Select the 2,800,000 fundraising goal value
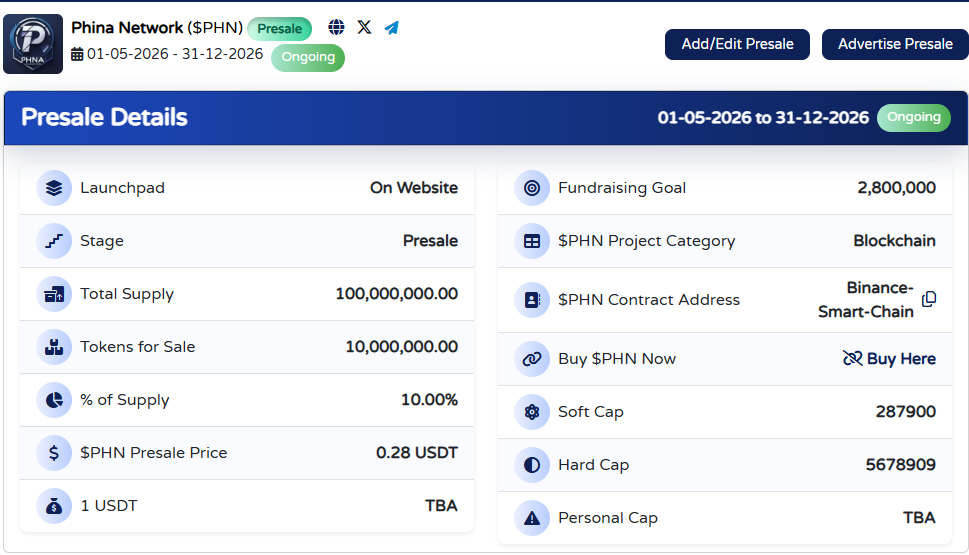 tap(896, 188)
